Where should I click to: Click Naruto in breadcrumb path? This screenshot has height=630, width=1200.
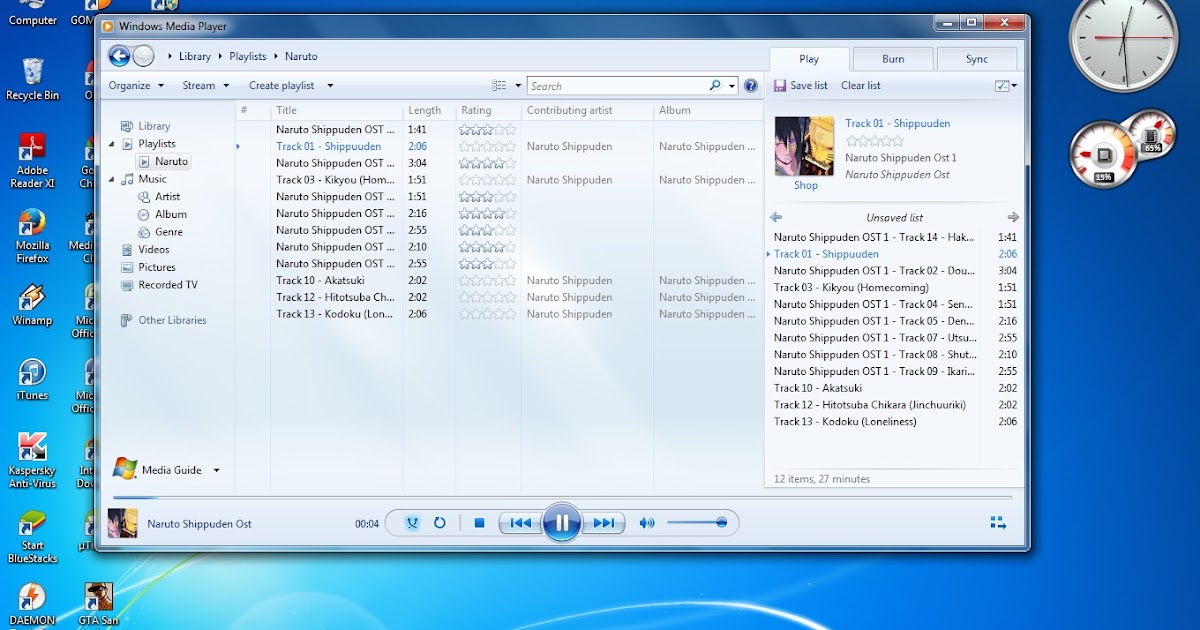point(301,57)
